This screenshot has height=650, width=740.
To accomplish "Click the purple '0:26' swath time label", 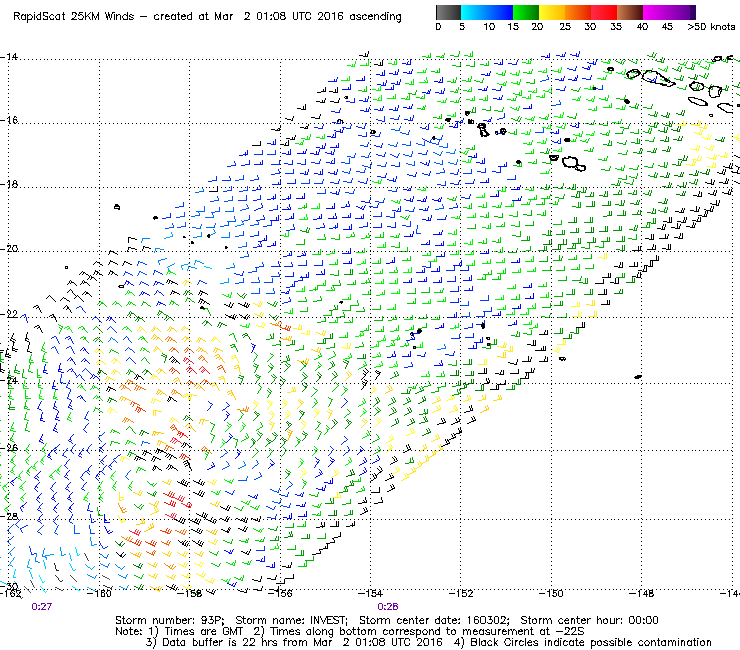I will [388, 607].
